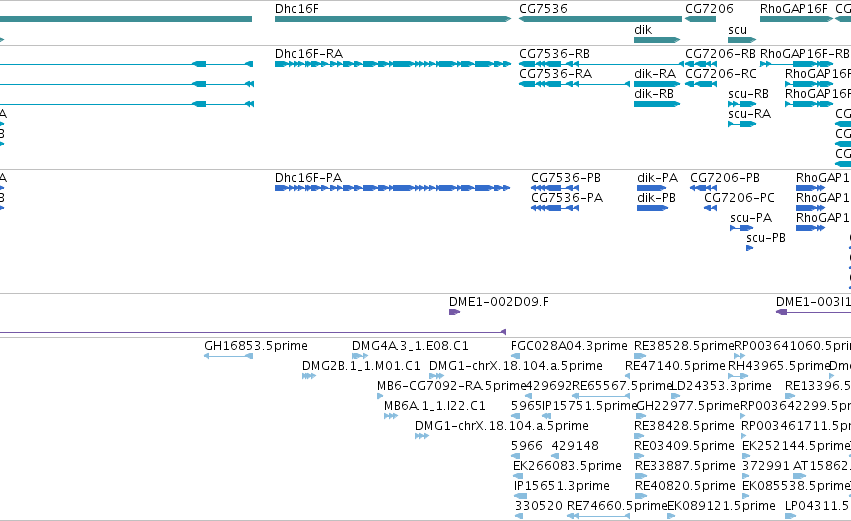
Task: Click the EK252144.5prime EST
Action: (x=747, y=457)
